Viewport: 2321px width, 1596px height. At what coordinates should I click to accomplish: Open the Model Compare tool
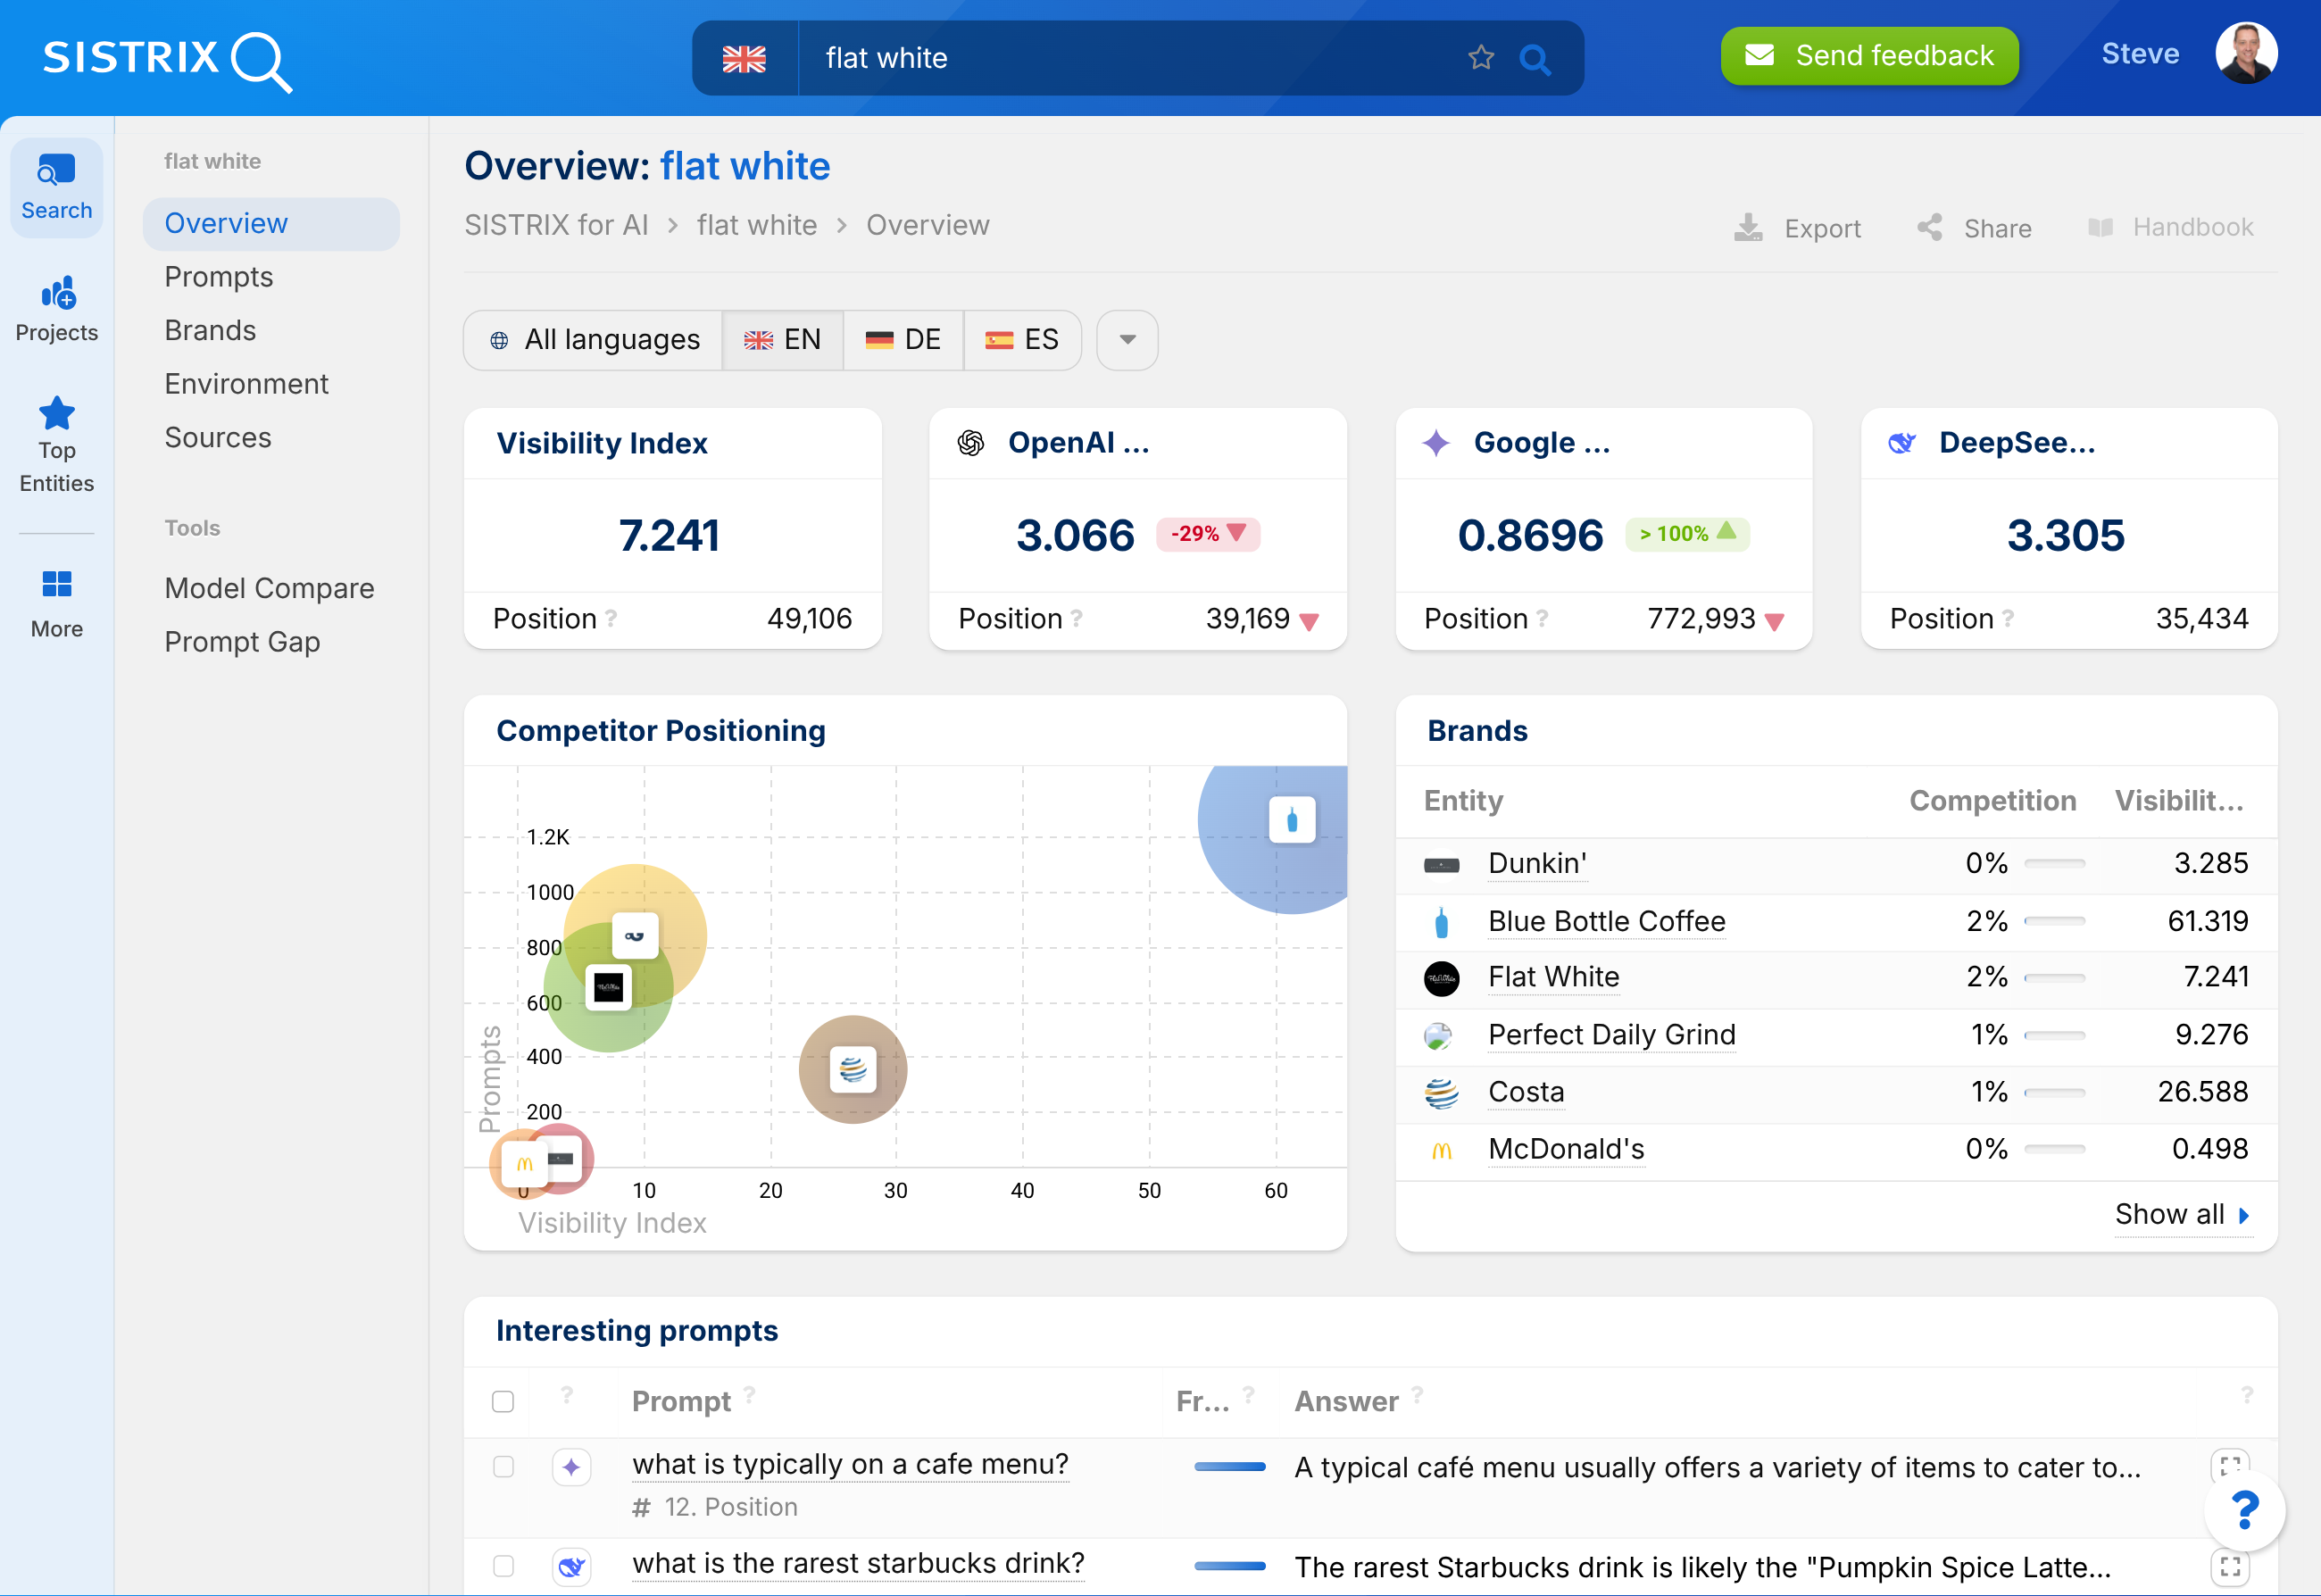[x=269, y=588]
